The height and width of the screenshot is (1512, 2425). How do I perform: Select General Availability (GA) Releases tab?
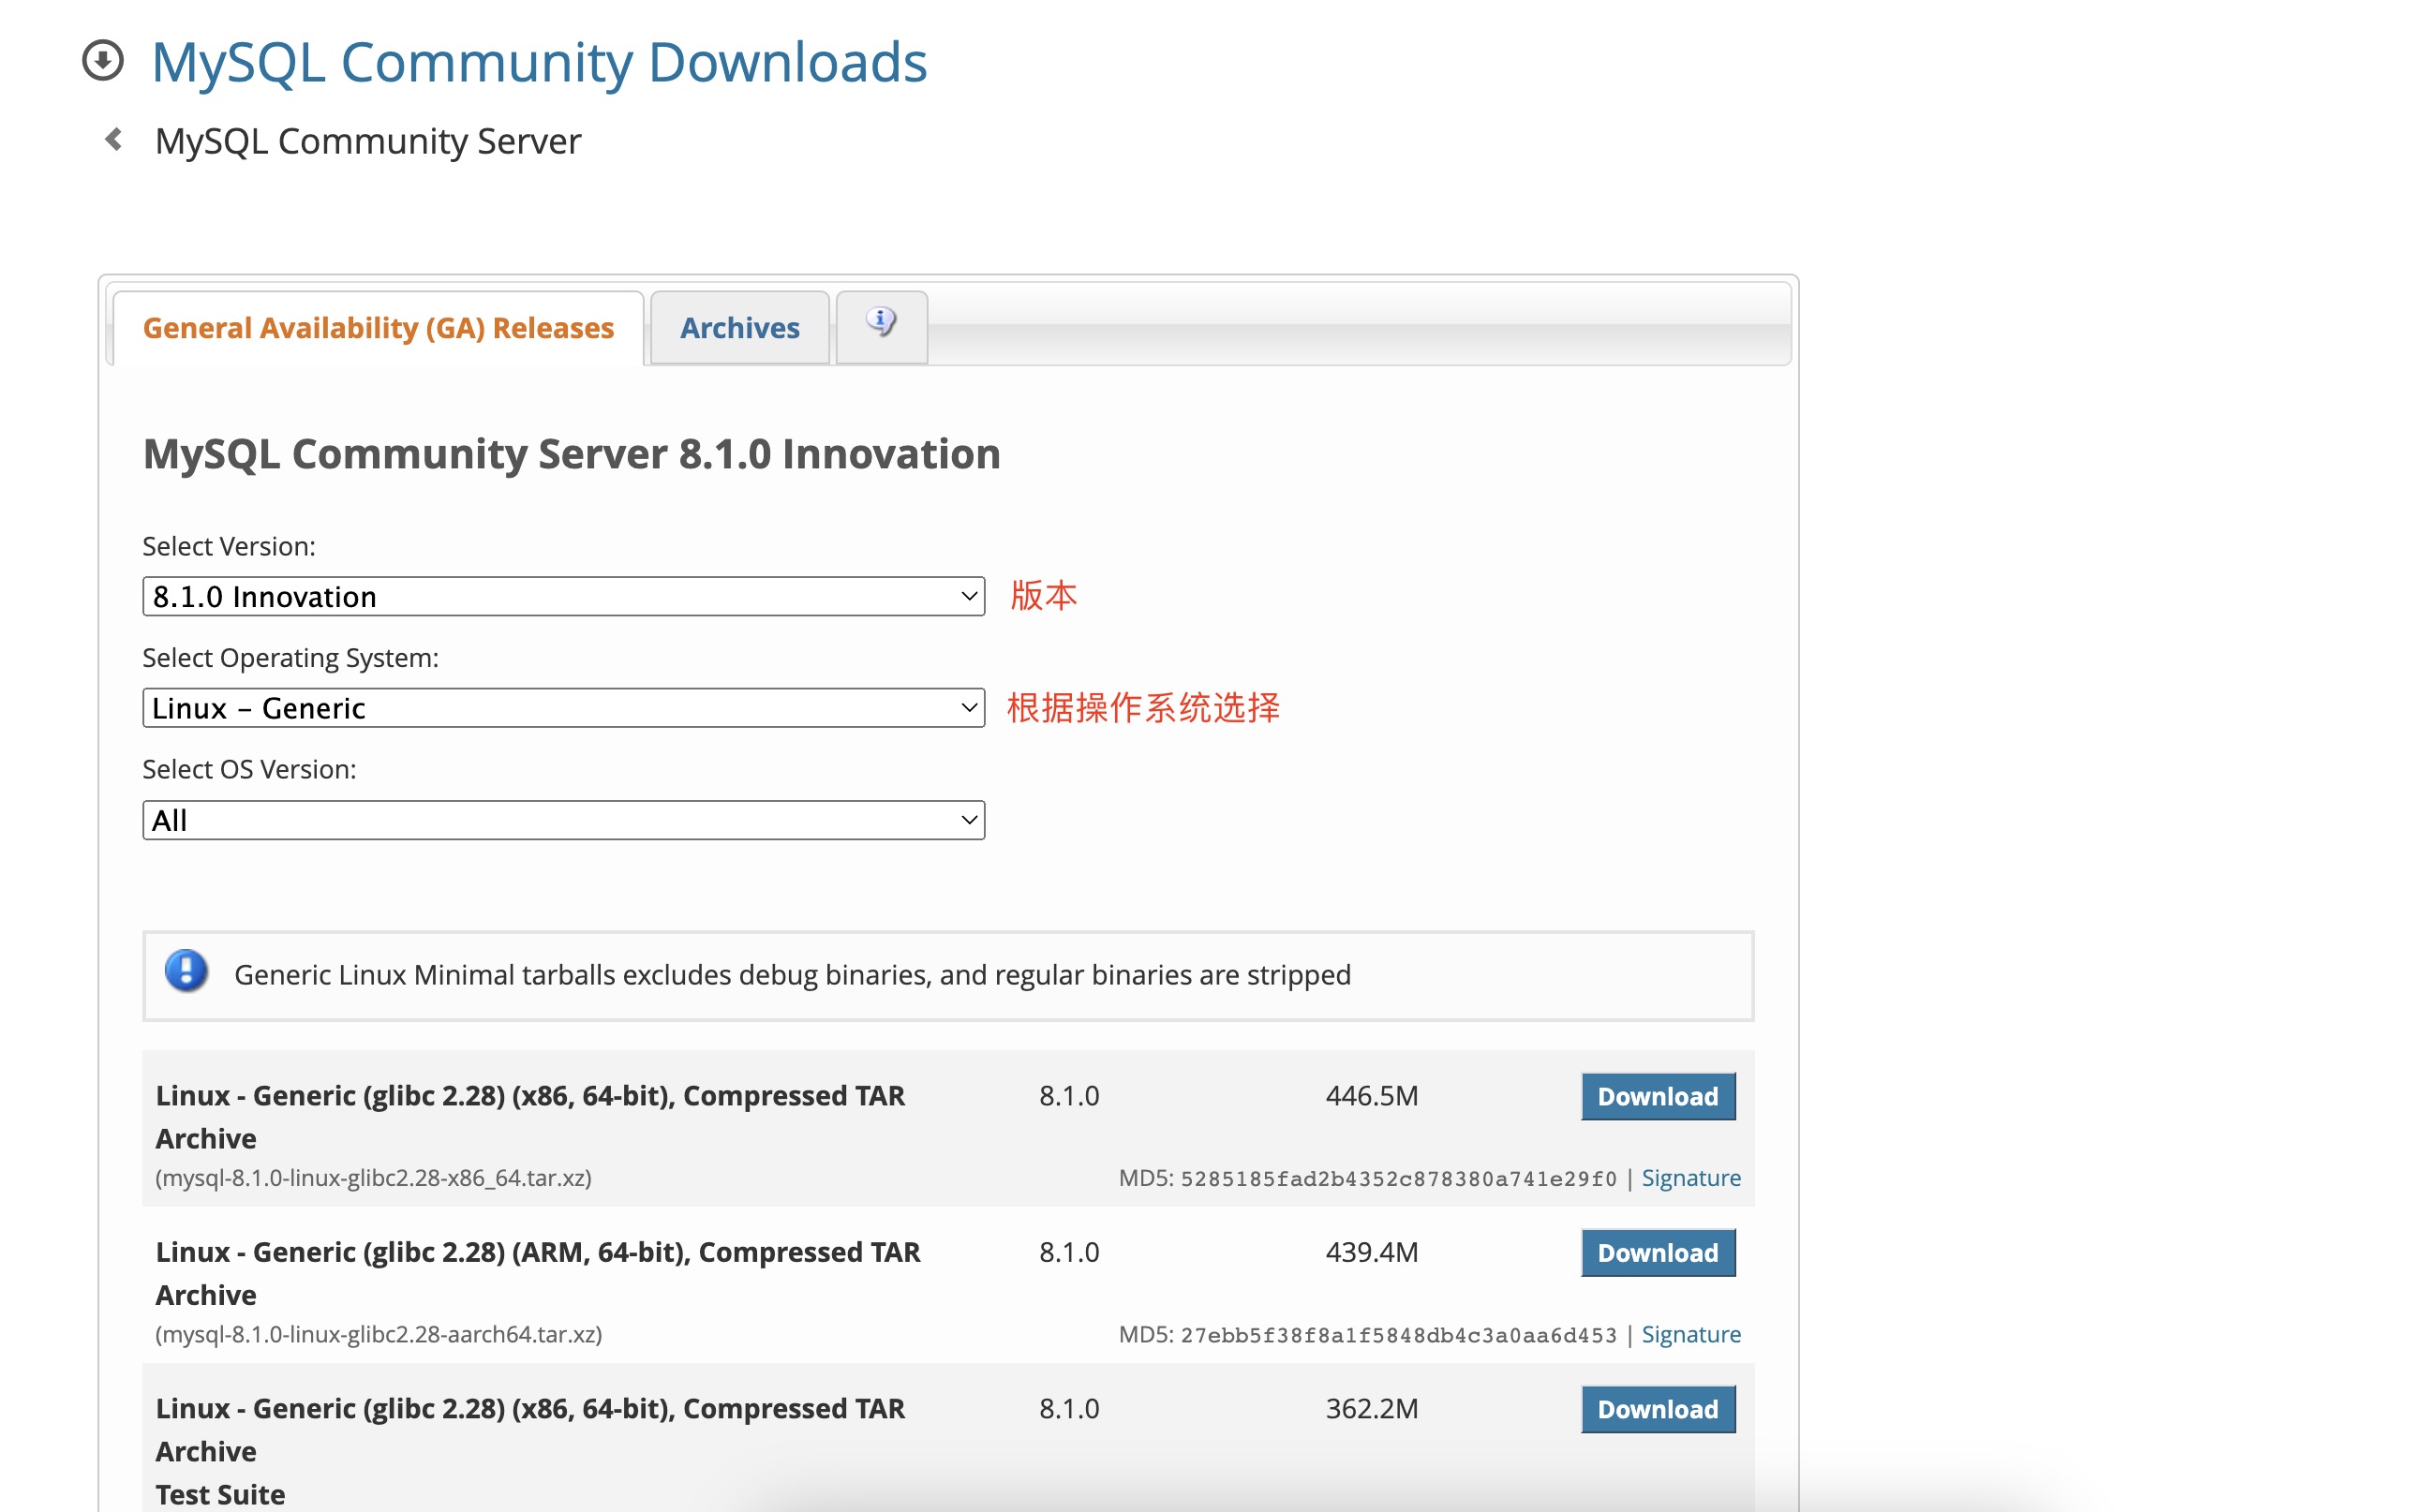click(378, 328)
